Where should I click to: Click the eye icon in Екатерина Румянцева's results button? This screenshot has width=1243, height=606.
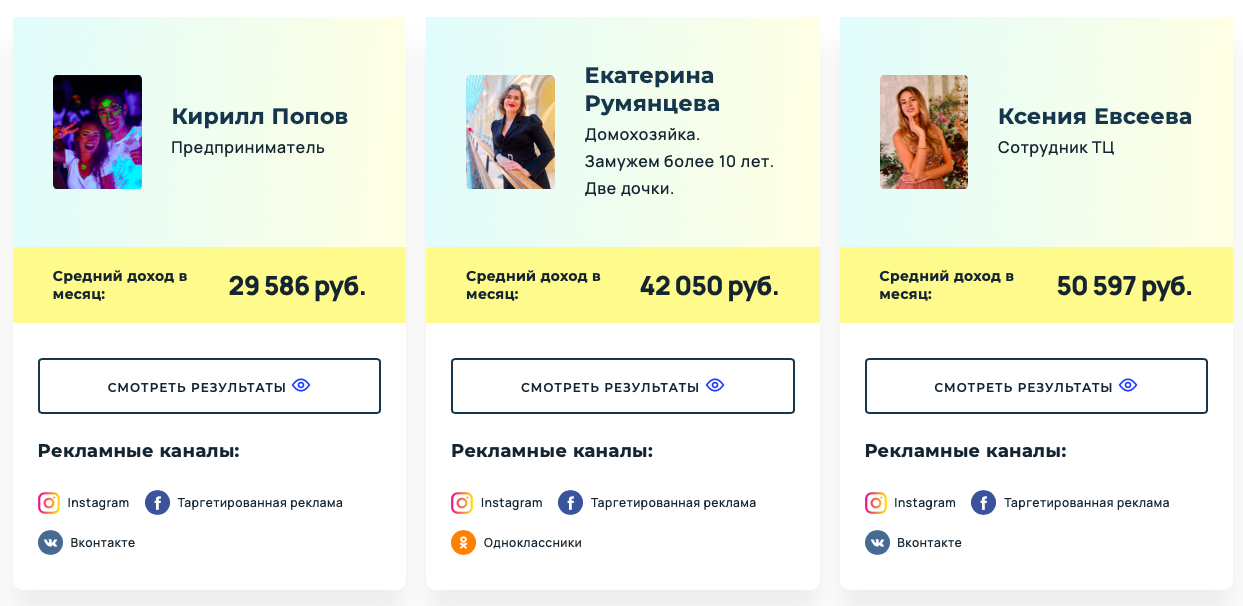(x=715, y=385)
